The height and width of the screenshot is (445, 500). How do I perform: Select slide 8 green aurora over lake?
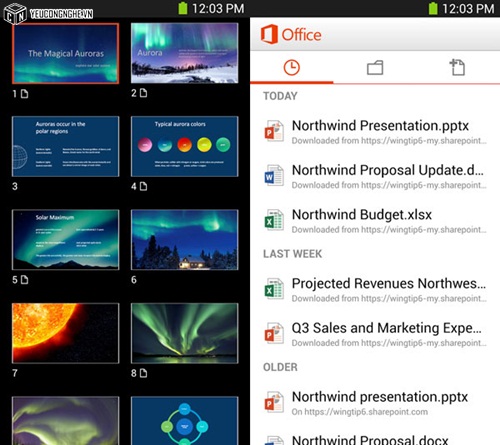click(x=185, y=333)
